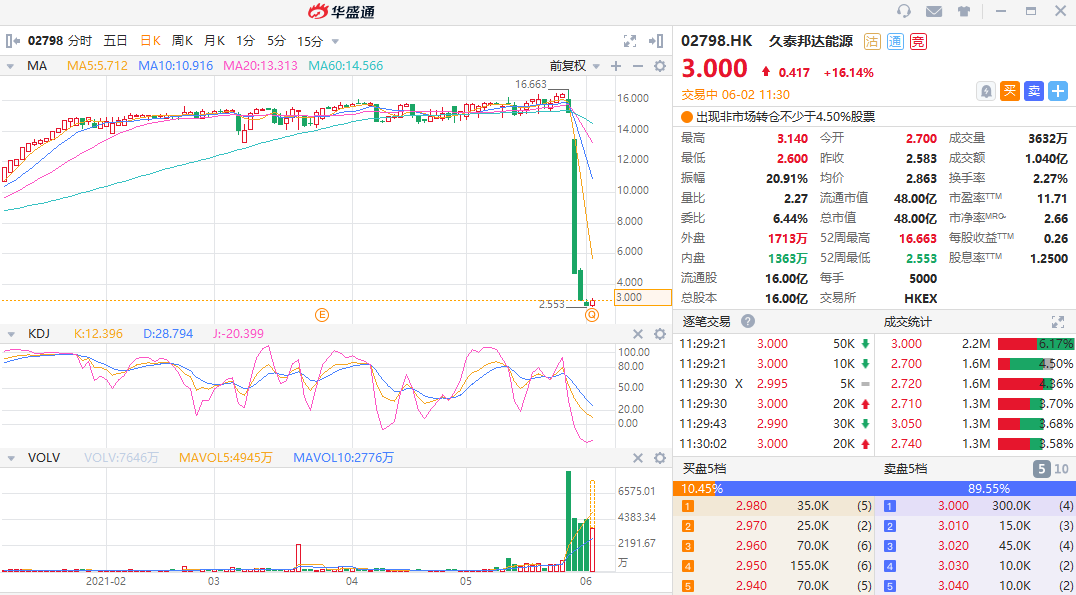Zoom out chart with minus icon
This screenshot has height=595, width=1076.
tap(638, 66)
